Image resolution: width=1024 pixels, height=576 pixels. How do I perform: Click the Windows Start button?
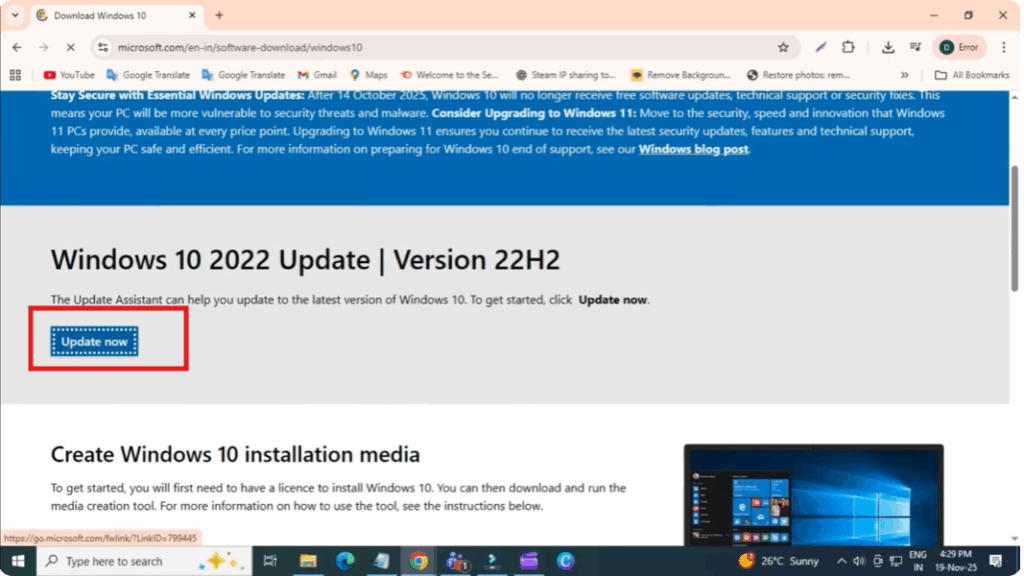(x=18, y=561)
